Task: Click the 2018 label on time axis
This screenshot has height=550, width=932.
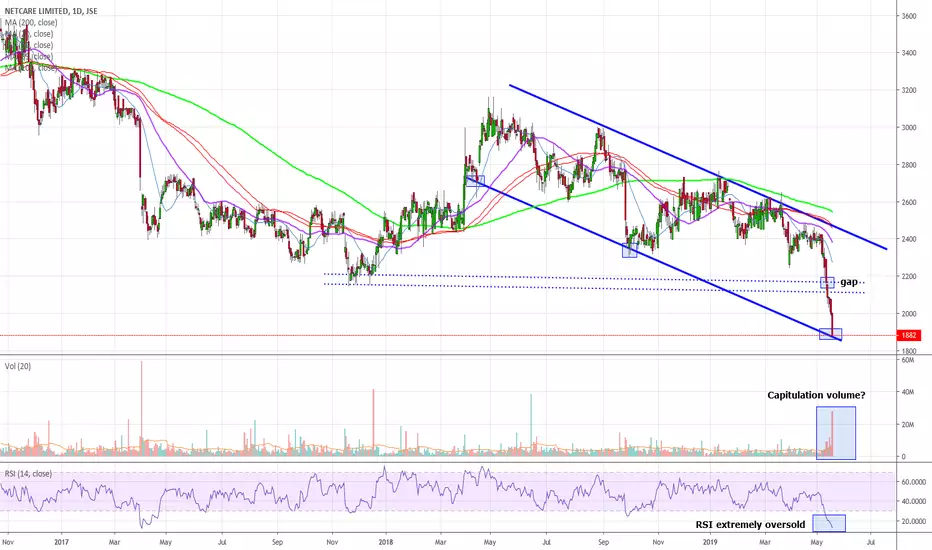Action: coord(385,542)
